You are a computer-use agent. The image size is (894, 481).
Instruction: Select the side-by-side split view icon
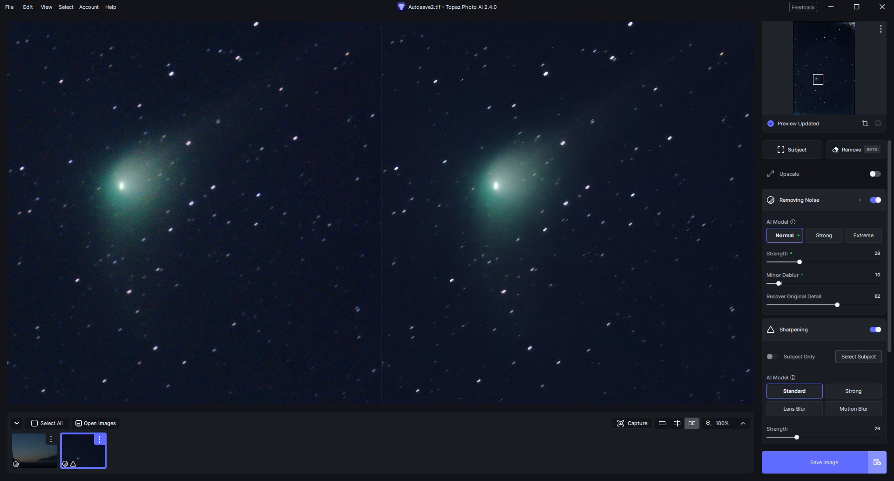pyautogui.click(x=692, y=423)
